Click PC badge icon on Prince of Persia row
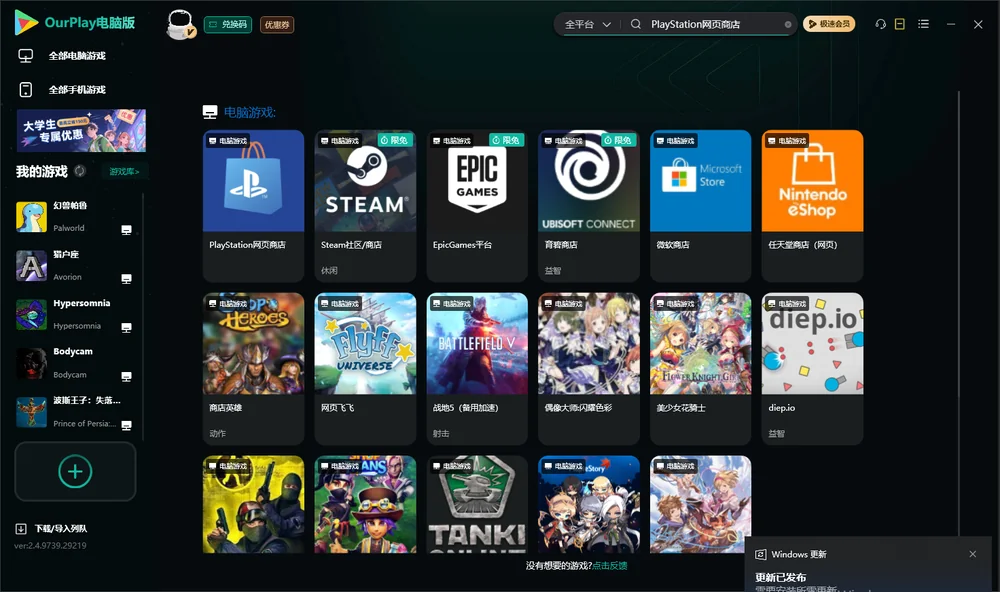Image resolution: width=1000 pixels, height=592 pixels. point(126,426)
